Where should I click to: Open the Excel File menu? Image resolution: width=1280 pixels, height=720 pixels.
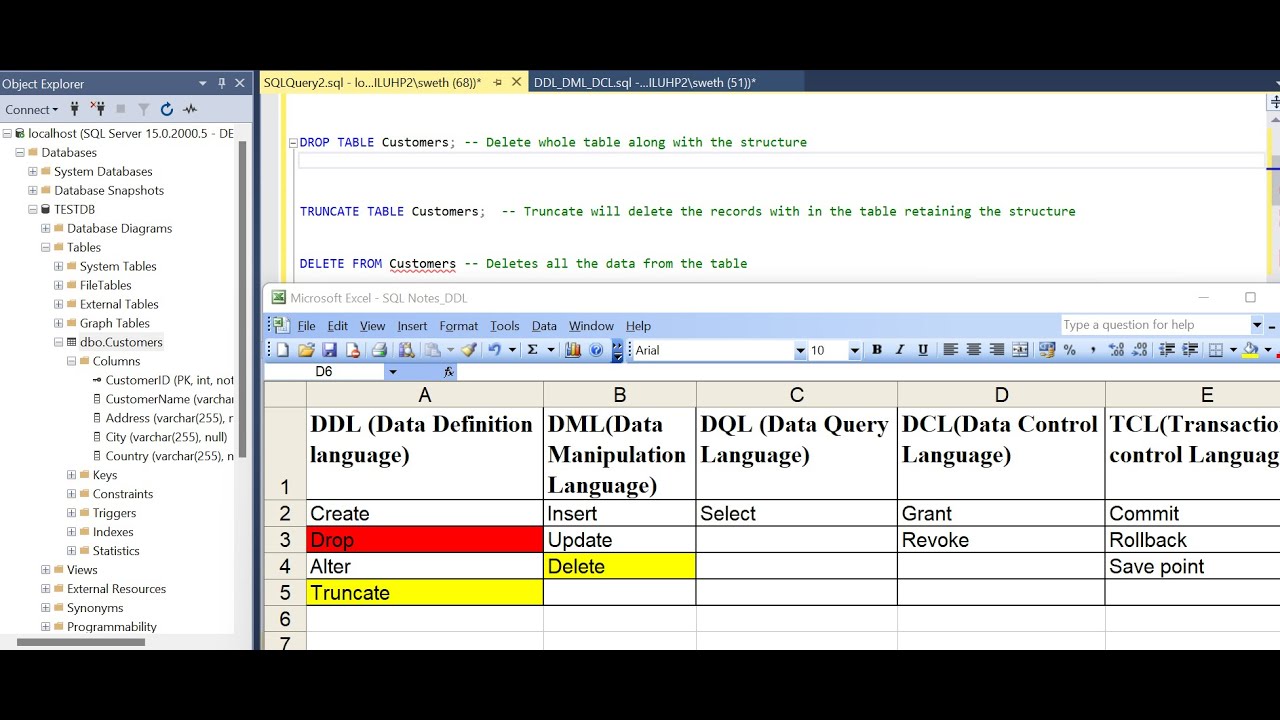pyautogui.click(x=306, y=326)
